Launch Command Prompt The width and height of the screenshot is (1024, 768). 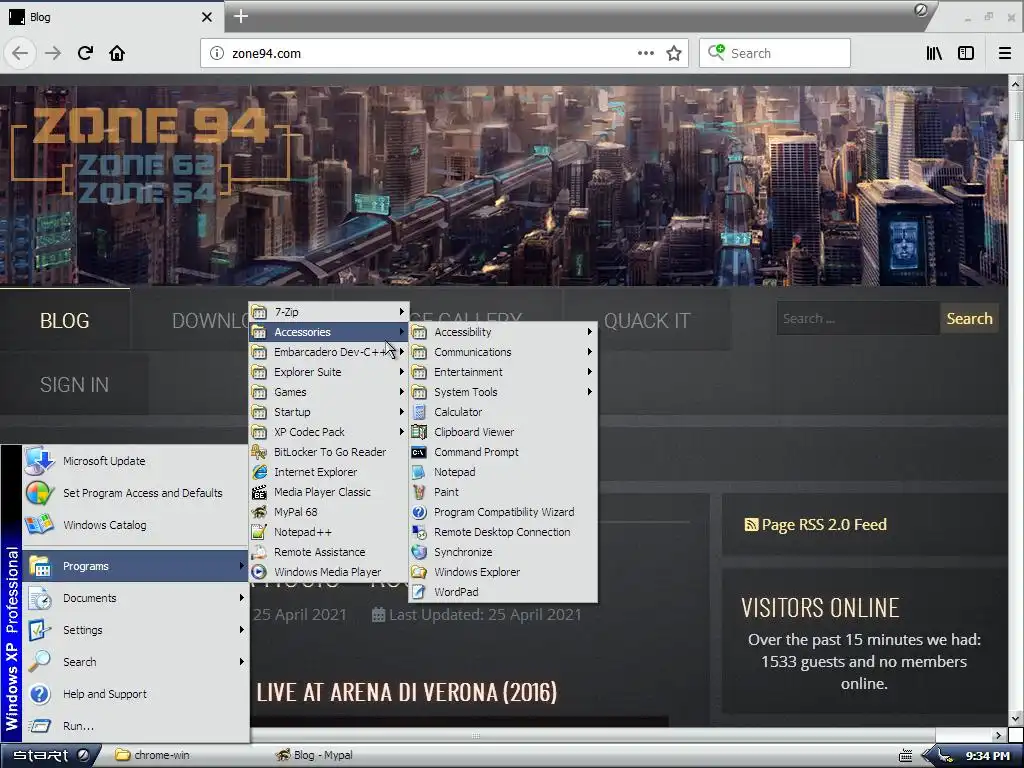click(503, 452)
